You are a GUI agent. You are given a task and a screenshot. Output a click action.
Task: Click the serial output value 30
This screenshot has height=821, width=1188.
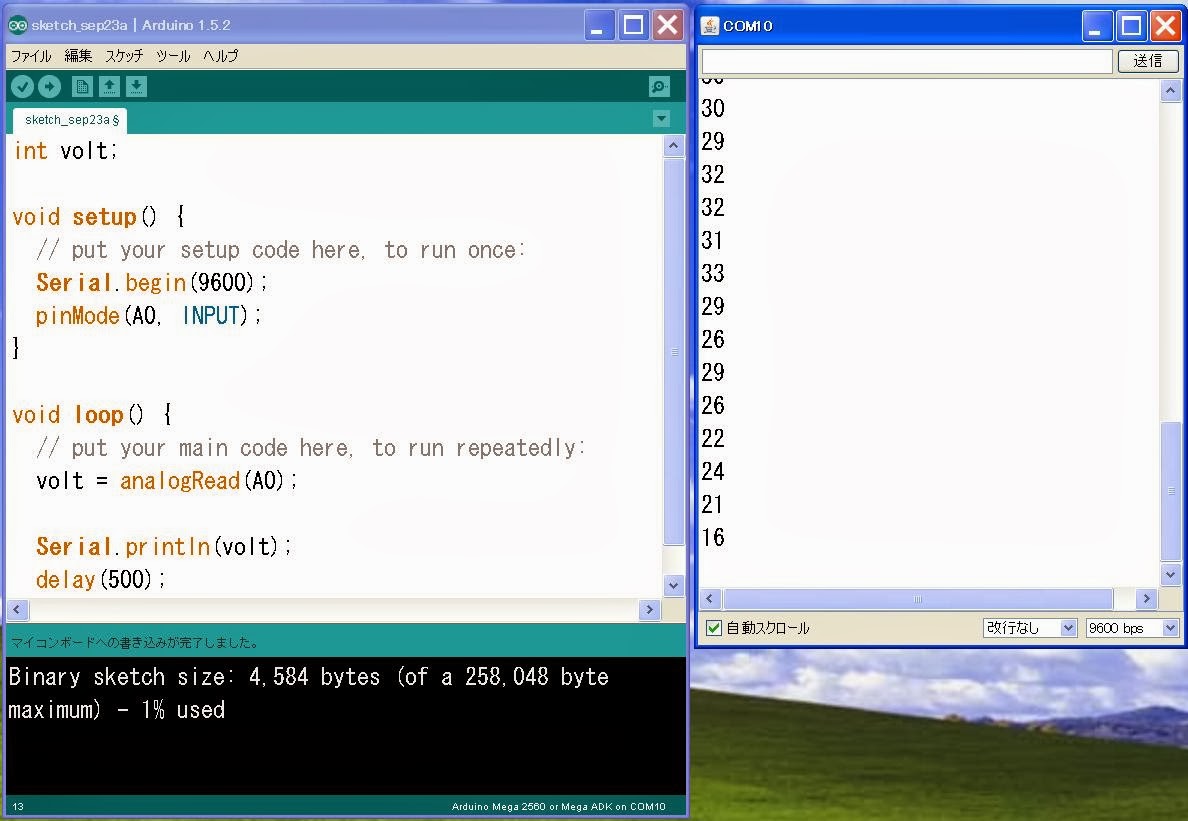pyautogui.click(x=713, y=108)
